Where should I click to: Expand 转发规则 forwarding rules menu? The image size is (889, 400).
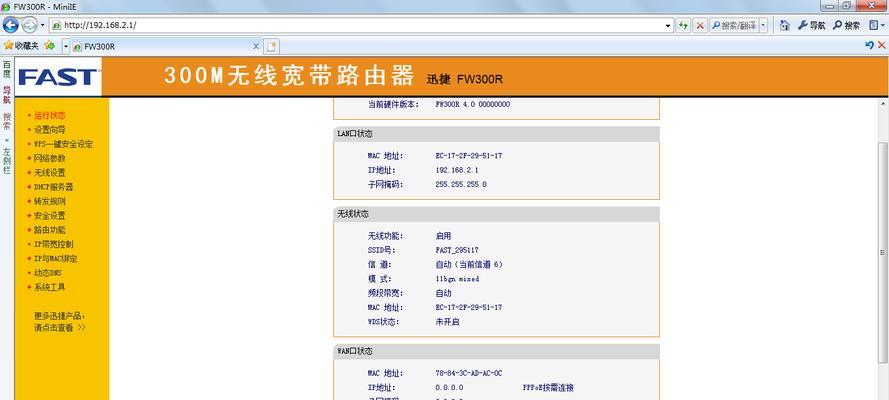(49, 201)
